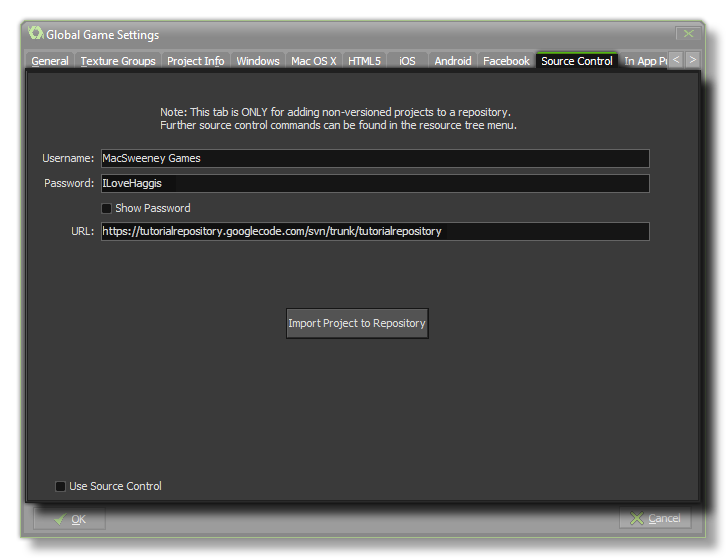Open the Android settings tab
Screen dimensions: 726x558
click(x=452, y=61)
